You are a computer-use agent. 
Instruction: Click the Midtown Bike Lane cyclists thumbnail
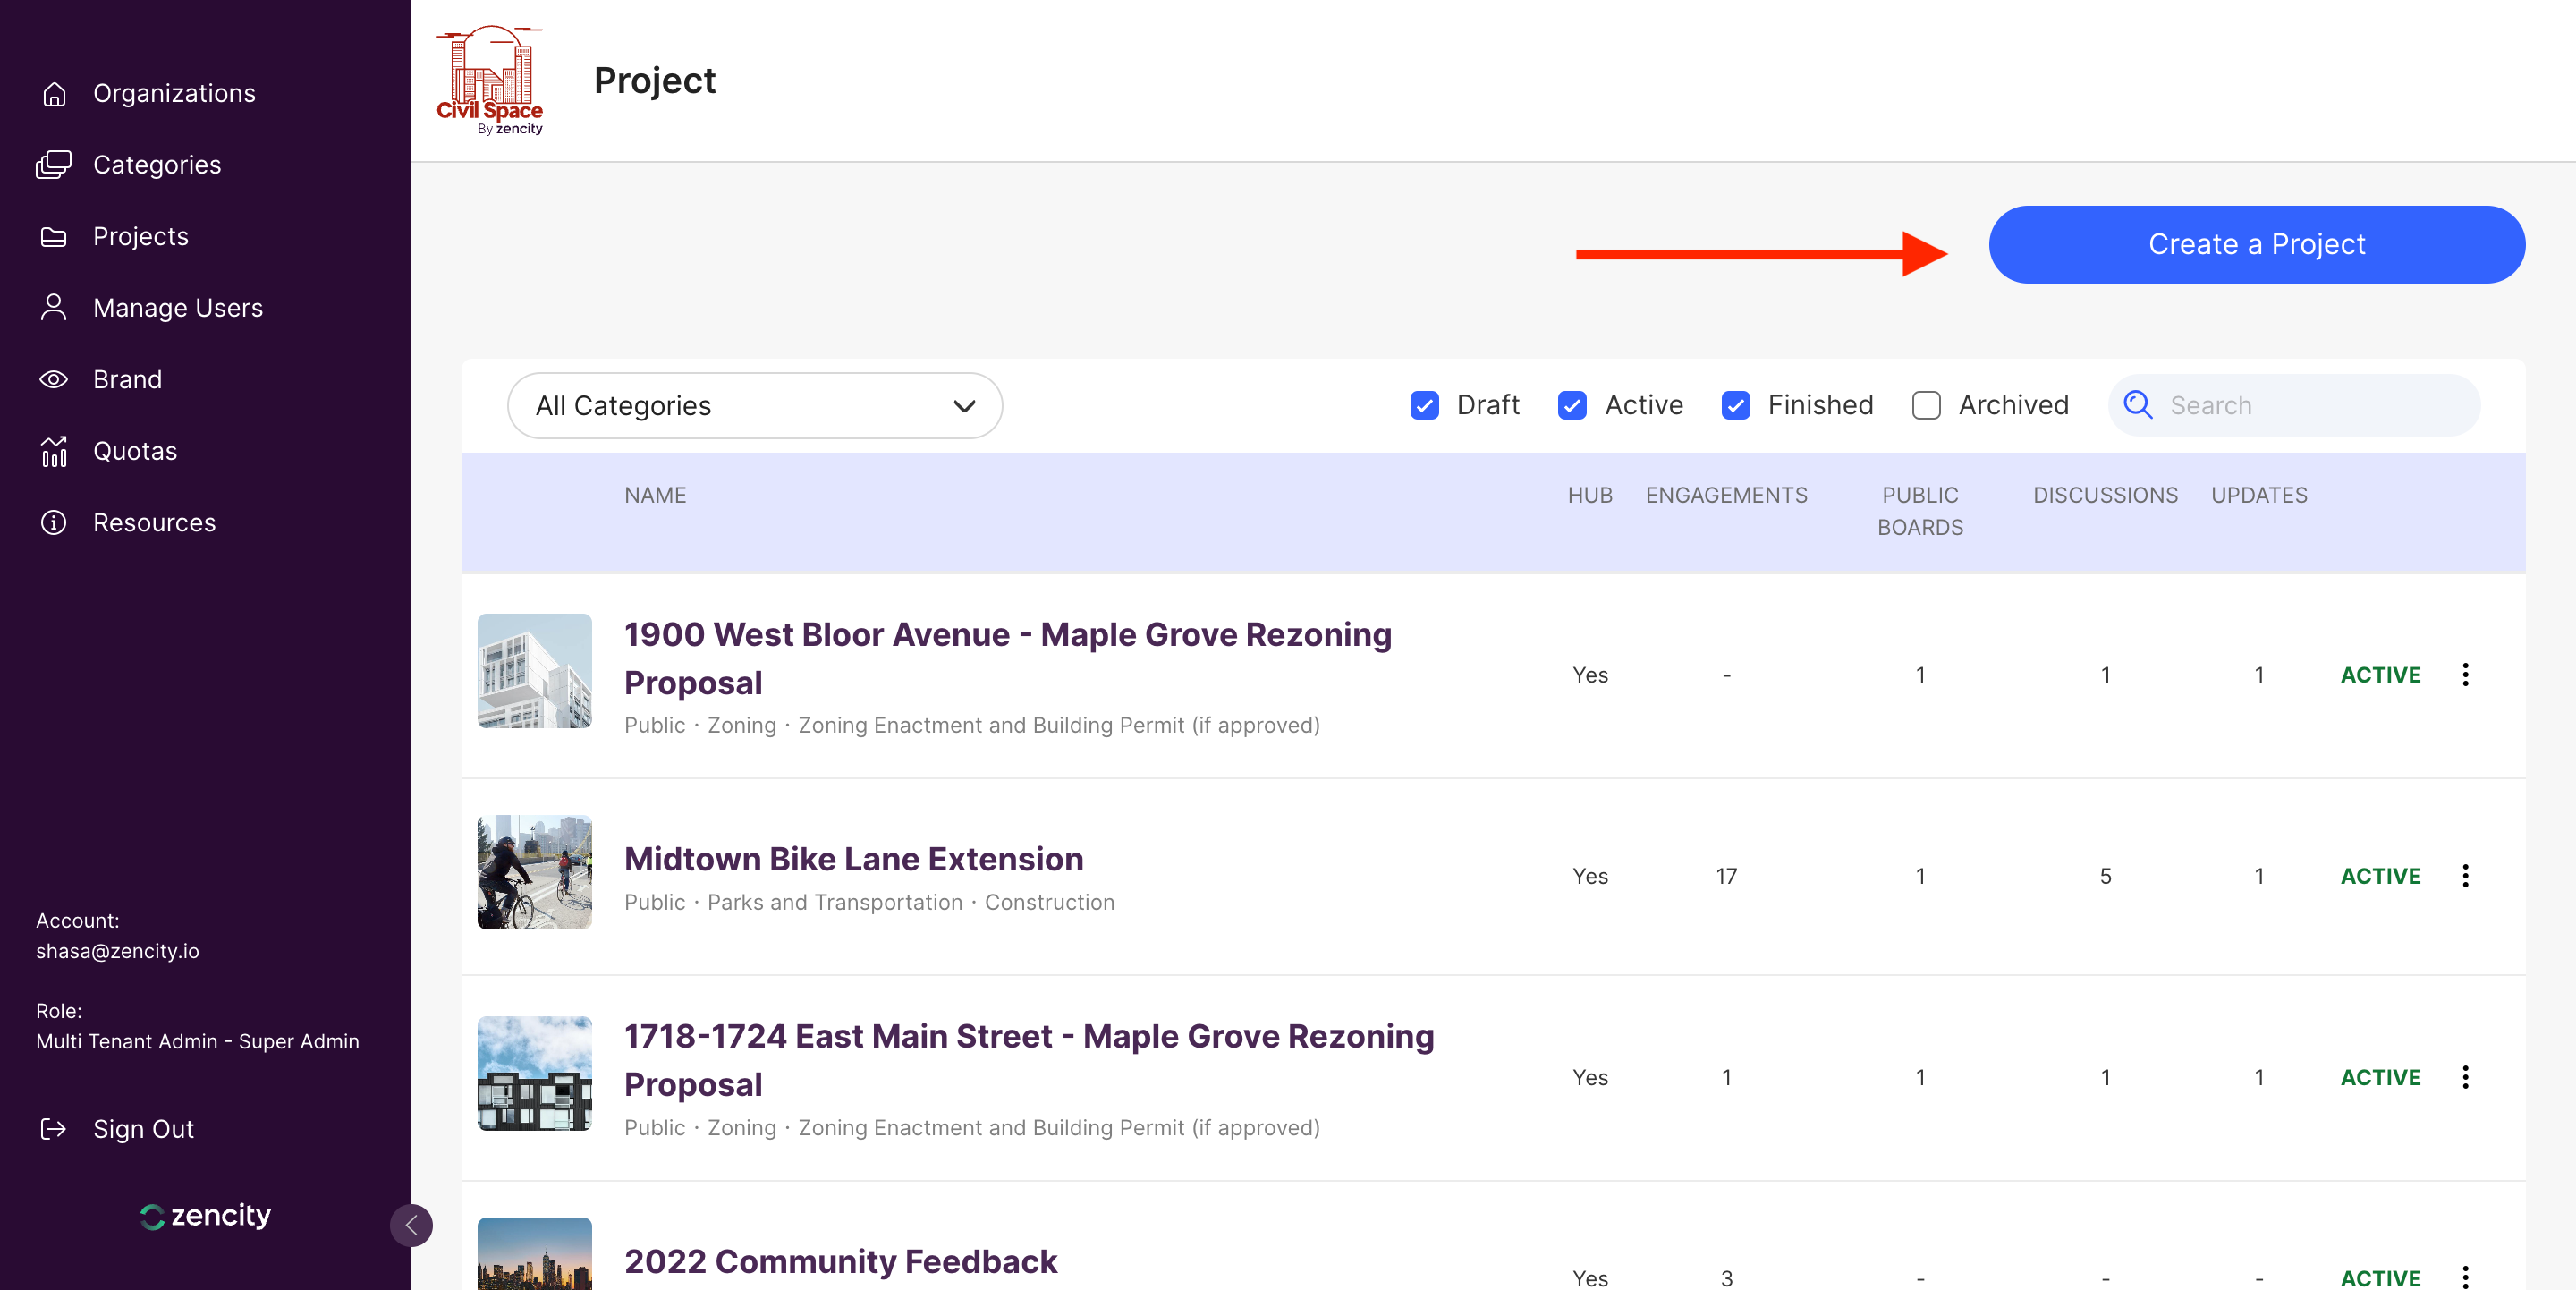(x=535, y=873)
